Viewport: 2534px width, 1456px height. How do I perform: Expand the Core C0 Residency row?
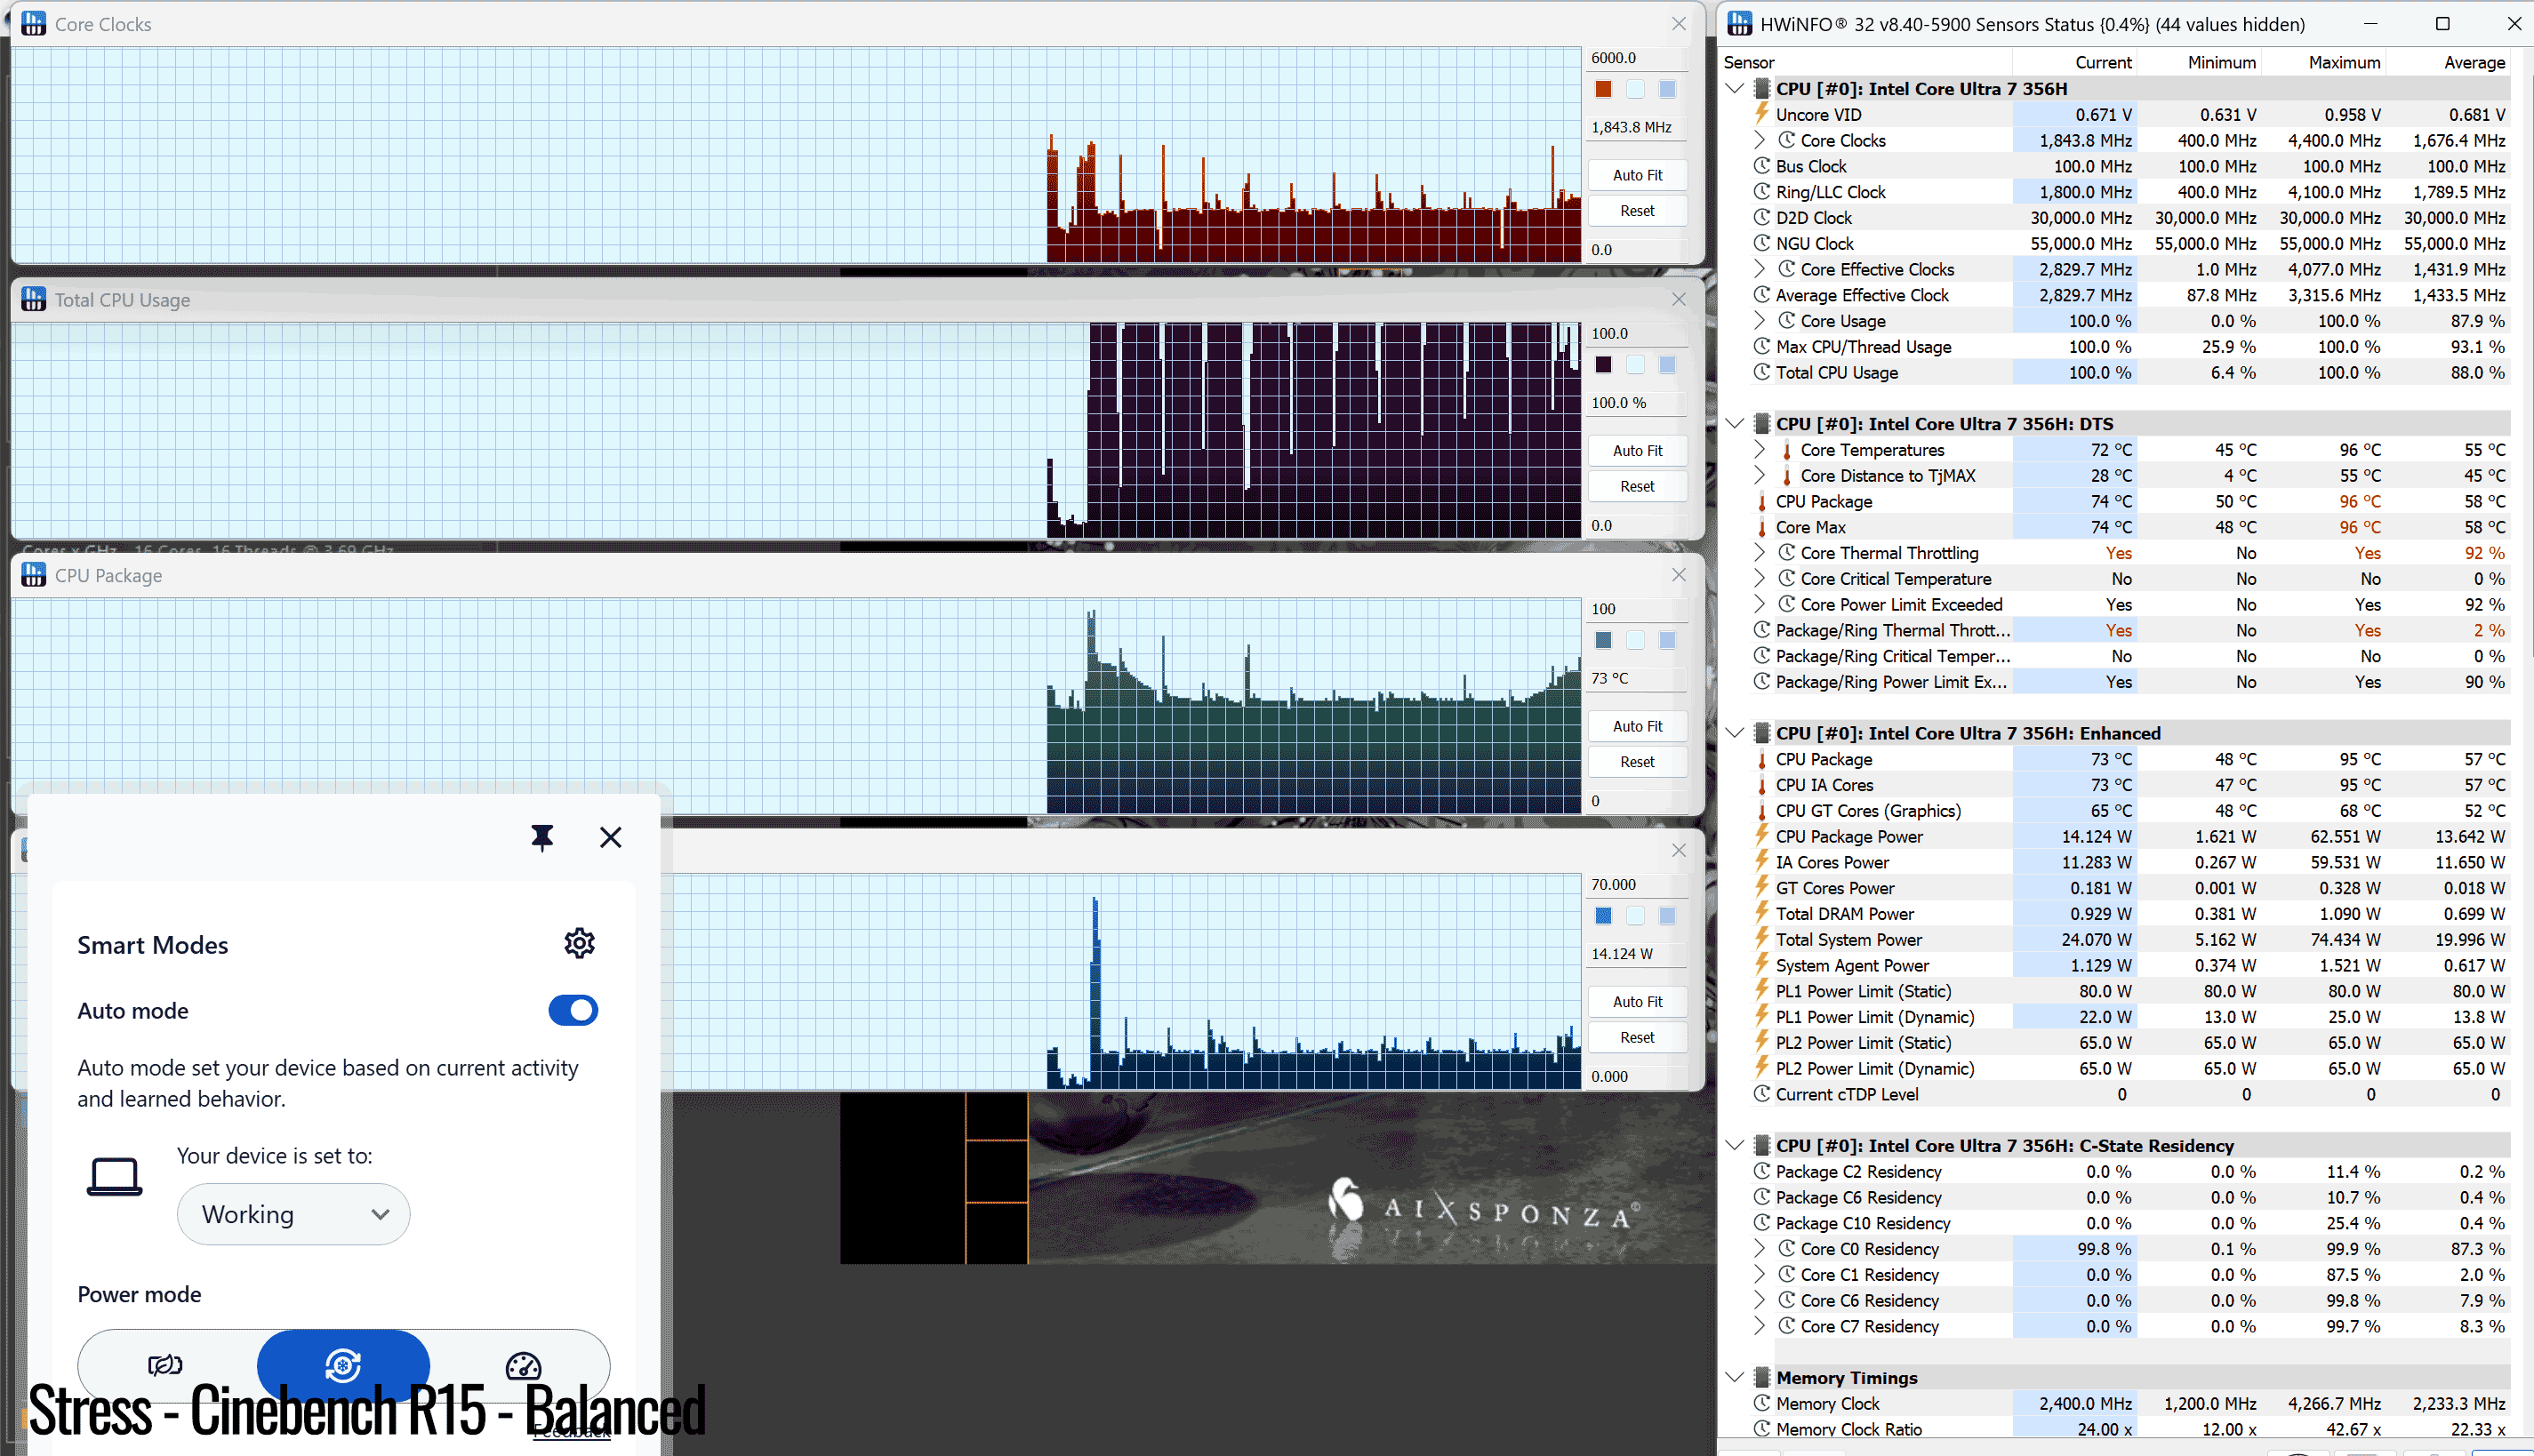coord(1759,1249)
